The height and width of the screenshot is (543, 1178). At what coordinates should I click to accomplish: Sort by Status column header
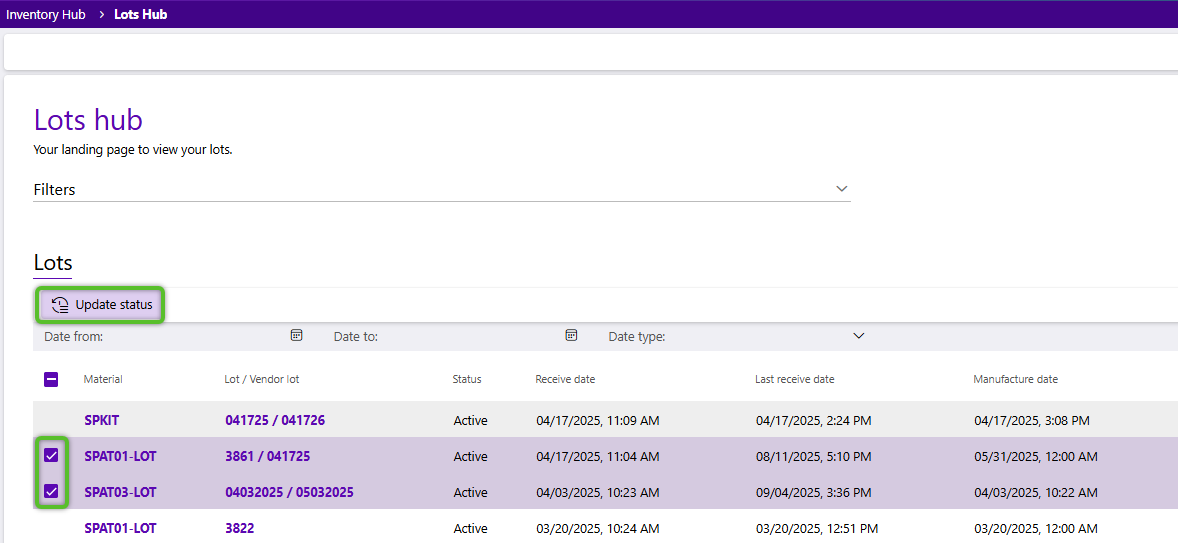click(466, 380)
